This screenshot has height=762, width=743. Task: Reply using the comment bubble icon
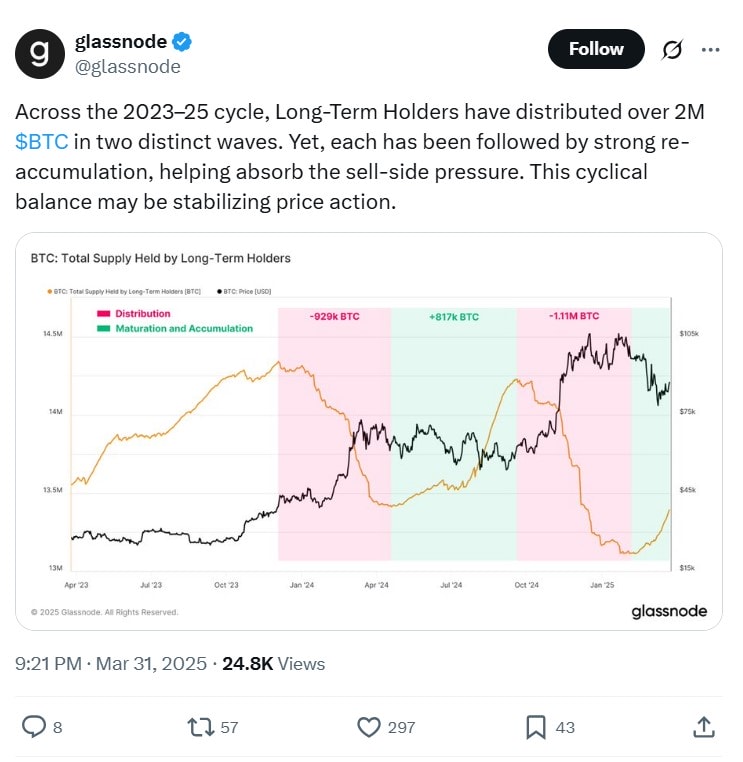click(33, 727)
